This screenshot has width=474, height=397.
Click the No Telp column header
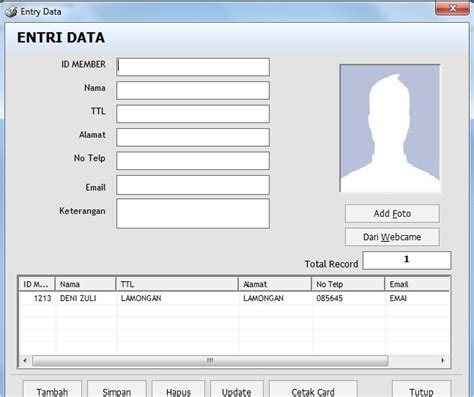pyautogui.click(x=348, y=284)
